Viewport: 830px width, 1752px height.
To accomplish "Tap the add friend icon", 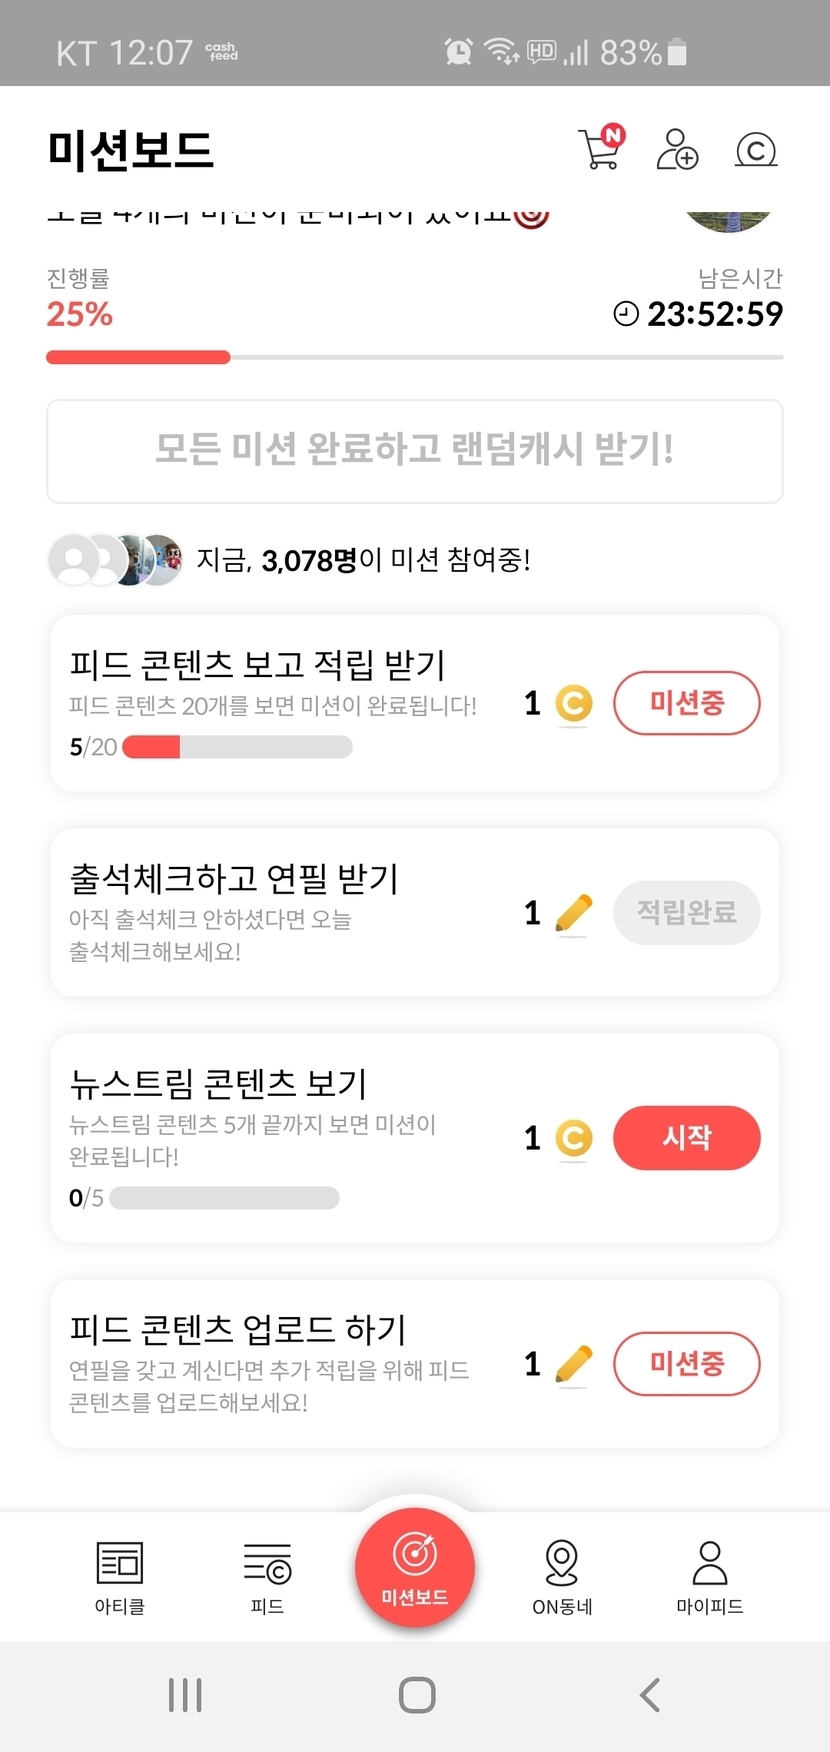I will click(677, 150).
